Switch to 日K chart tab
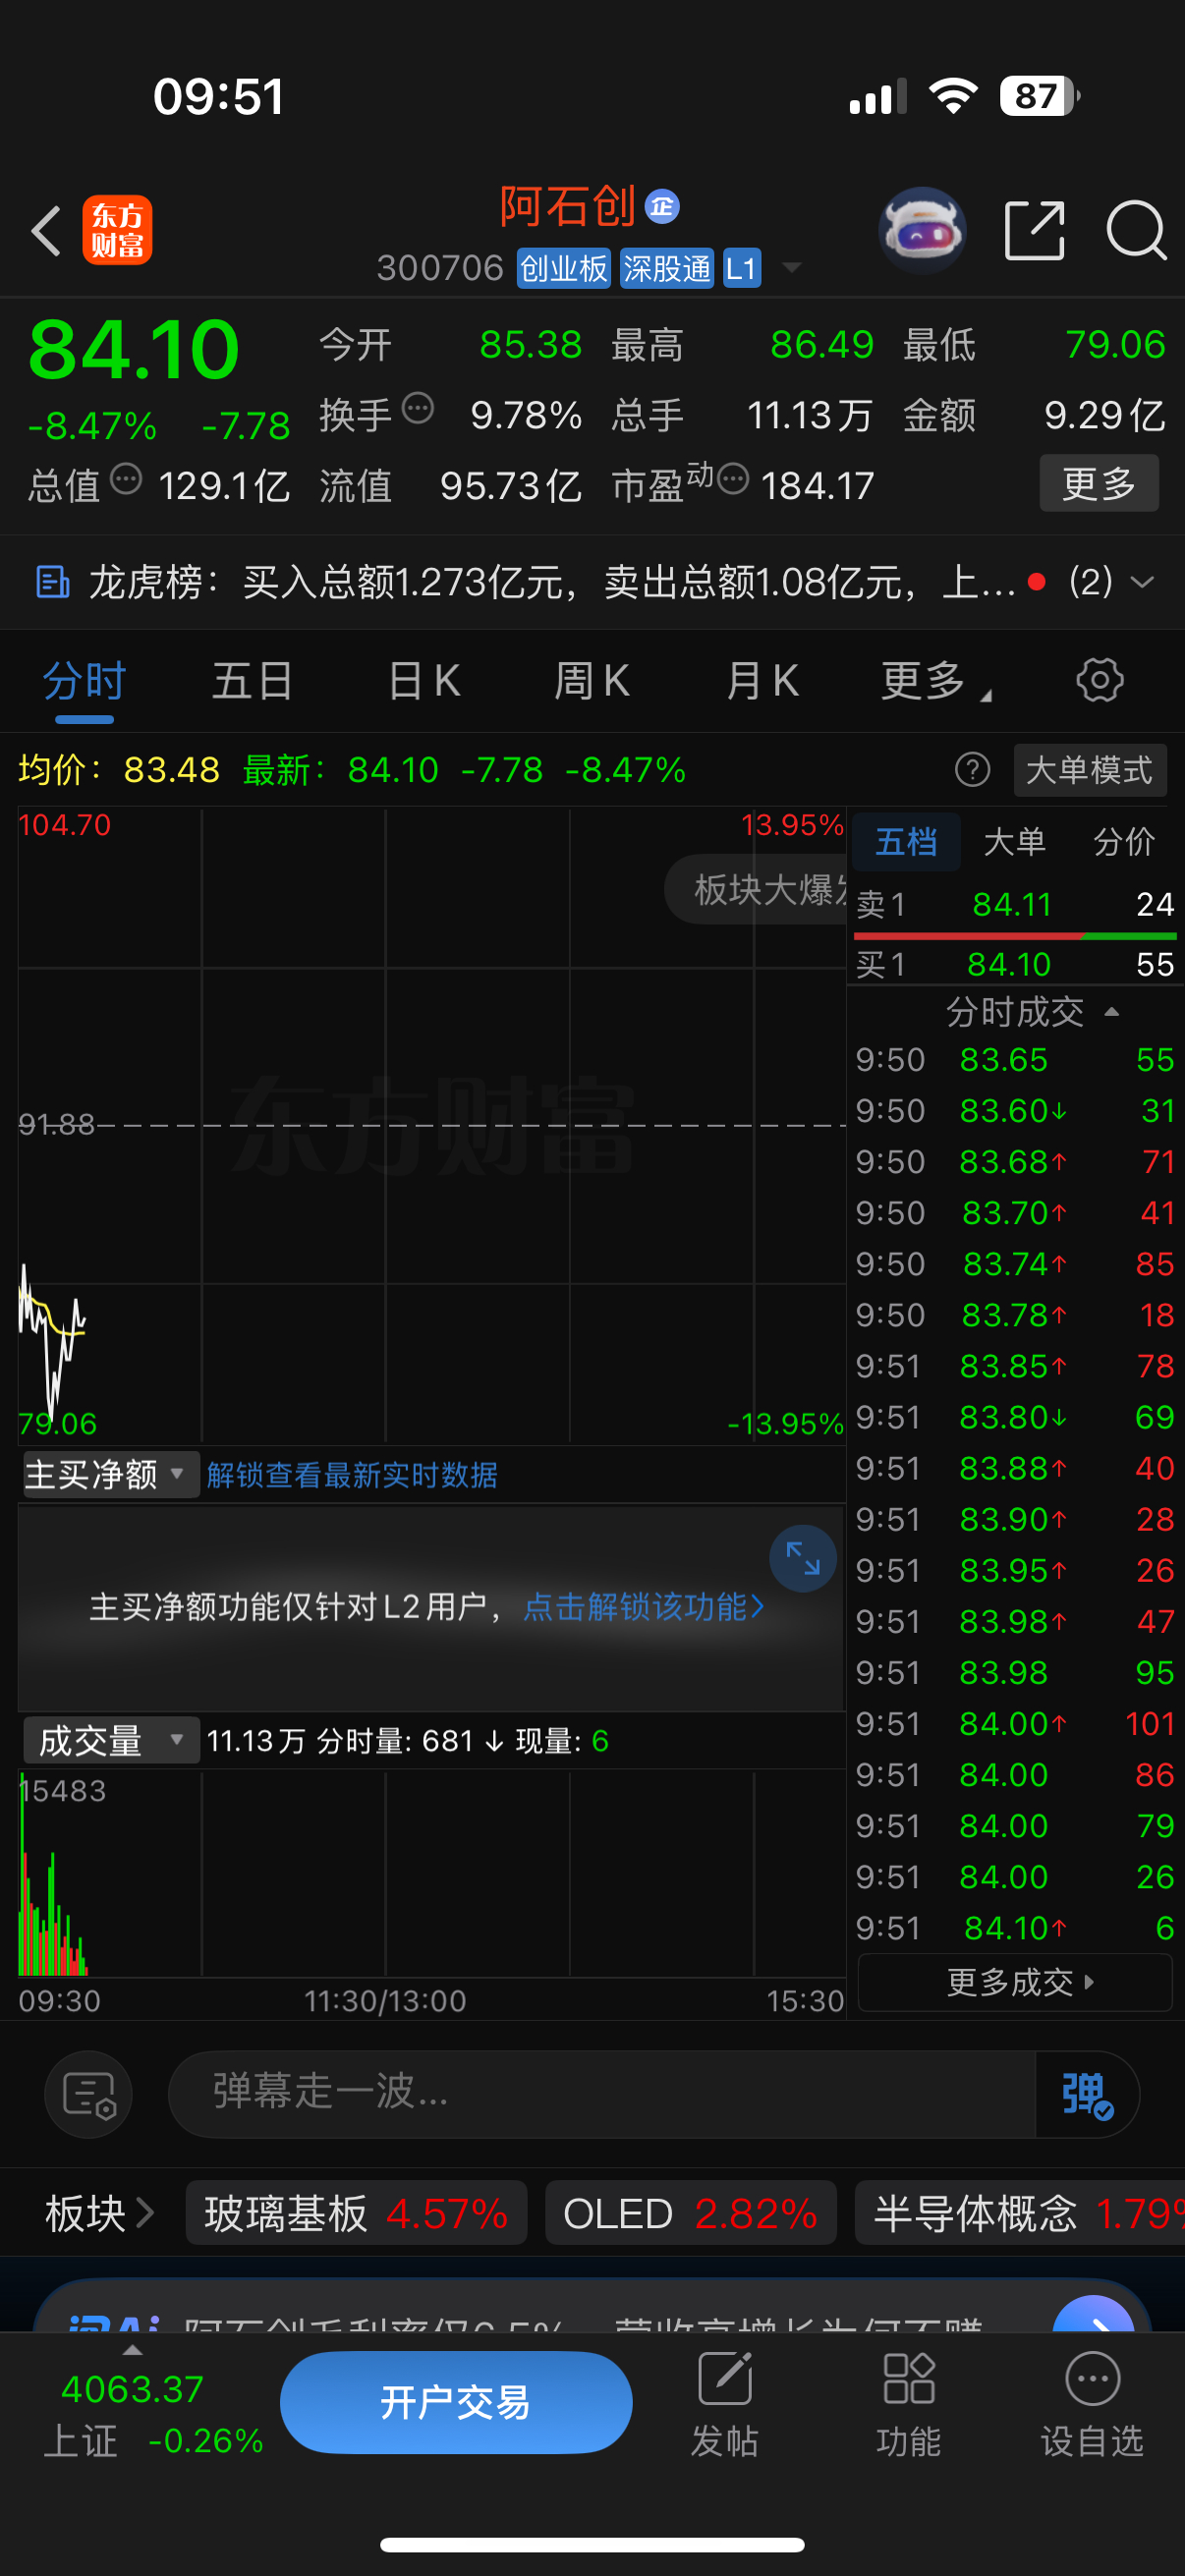This screenshot has width=1185, height=2576. coord(424,681)
